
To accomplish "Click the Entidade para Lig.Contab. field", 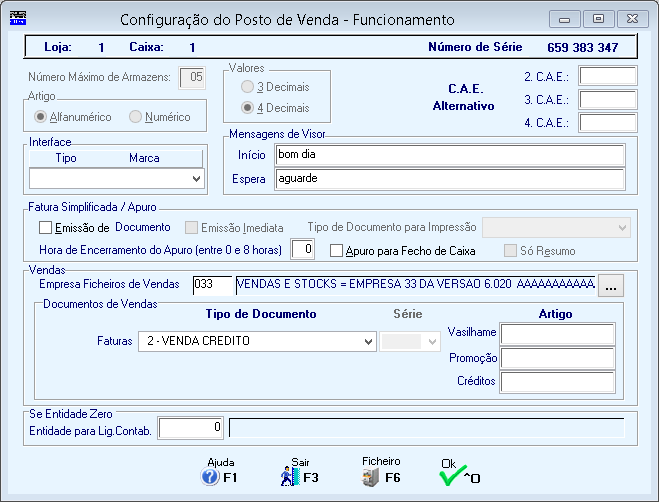I will [191, 428].
